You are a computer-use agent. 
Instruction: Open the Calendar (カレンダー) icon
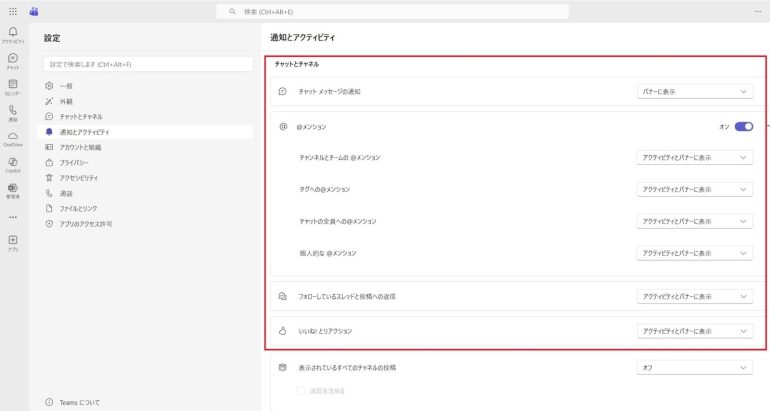[x=13, y=86]
